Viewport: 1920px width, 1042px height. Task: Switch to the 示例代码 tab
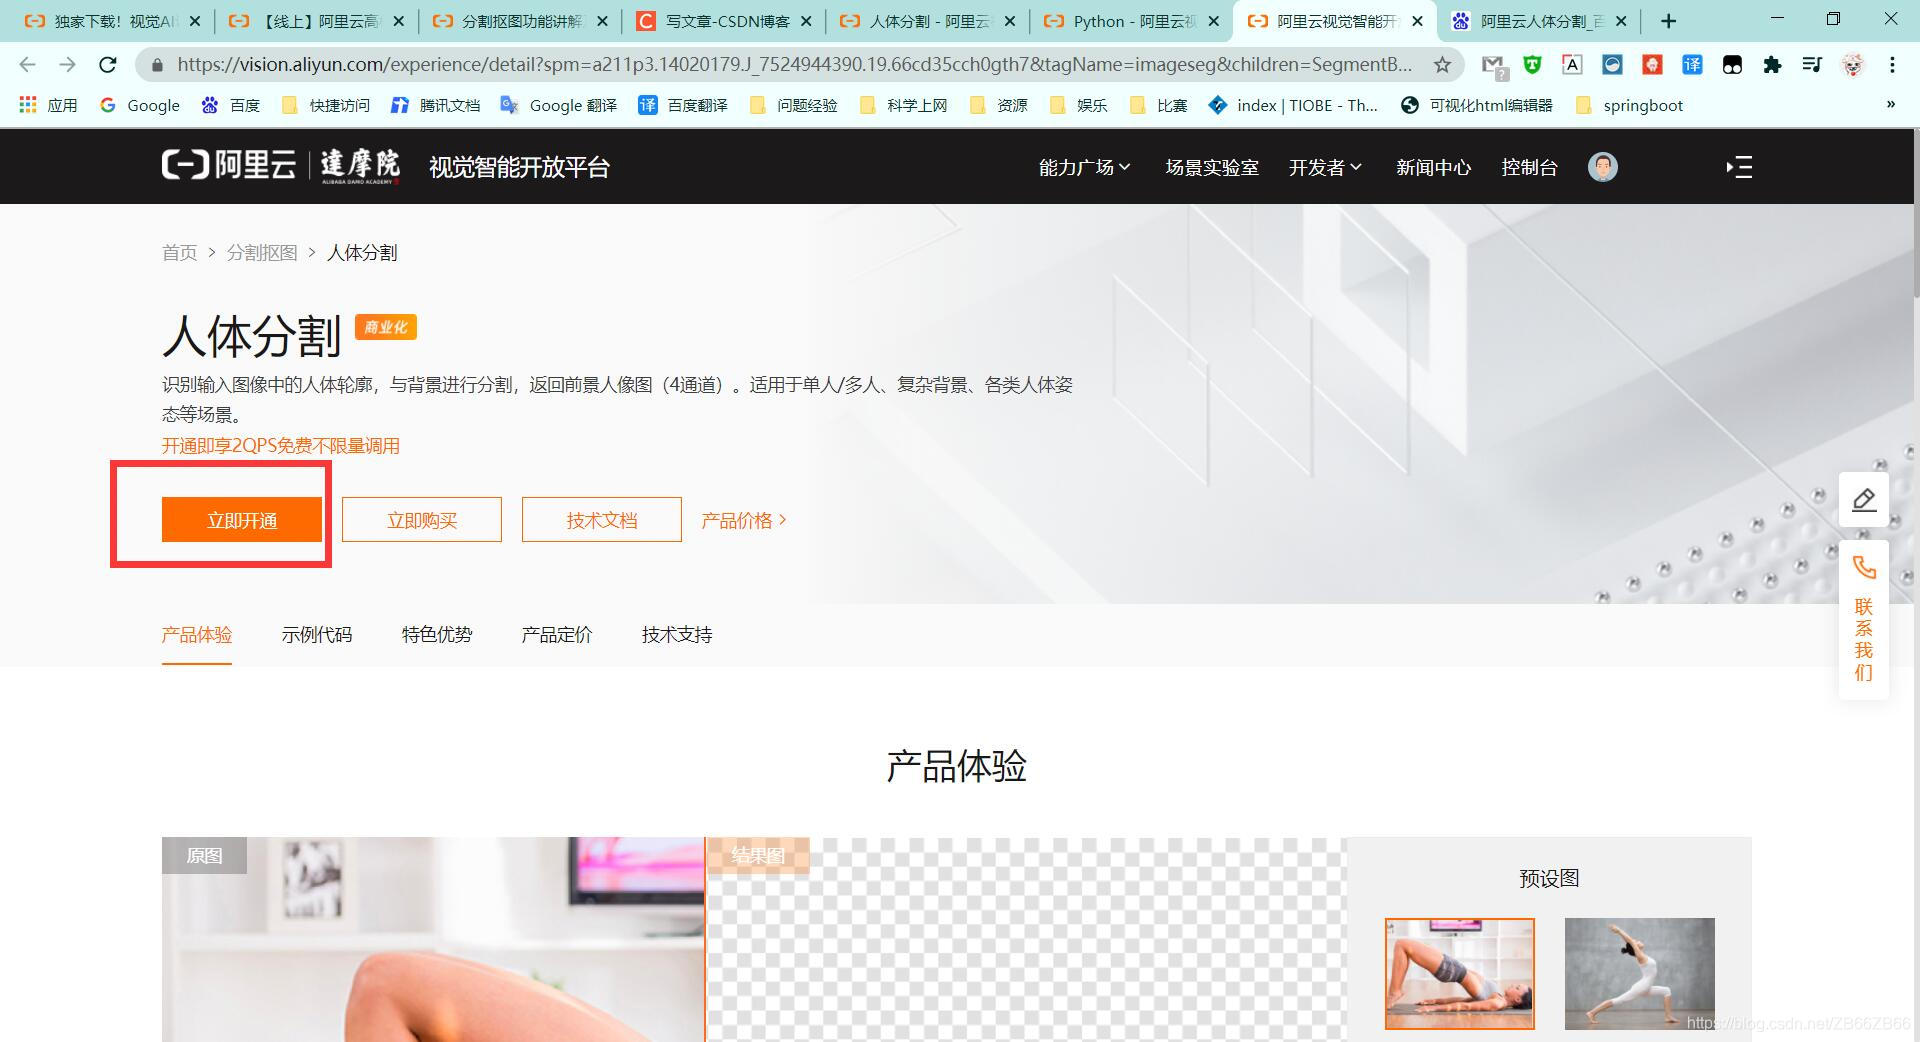[316, 634]
